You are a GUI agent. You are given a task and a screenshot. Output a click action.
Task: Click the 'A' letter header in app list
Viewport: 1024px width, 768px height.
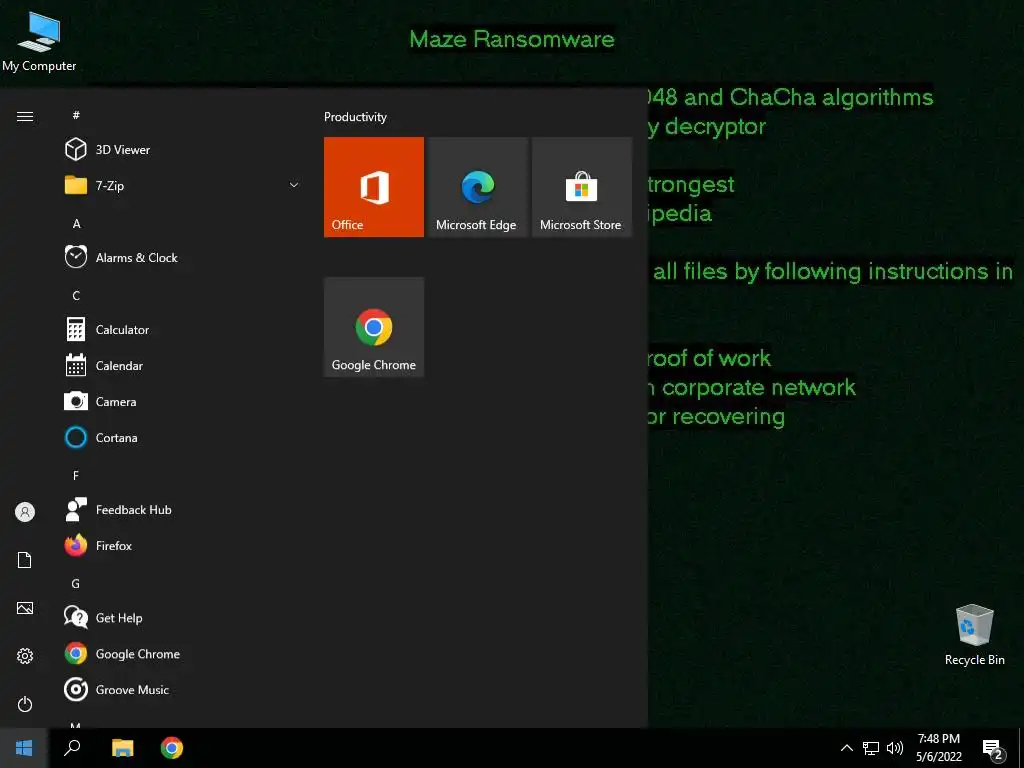pyautogui.click(x=76, y=223)
